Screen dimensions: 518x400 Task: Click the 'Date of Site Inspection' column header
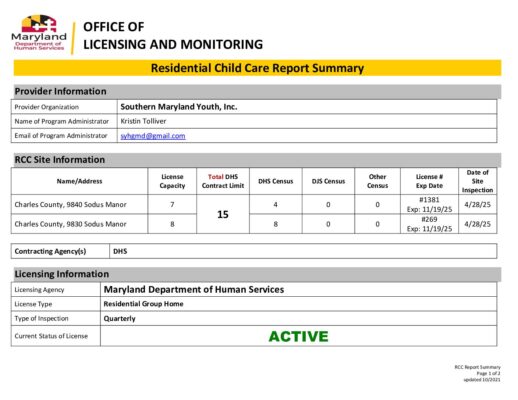tap(477, 181)
